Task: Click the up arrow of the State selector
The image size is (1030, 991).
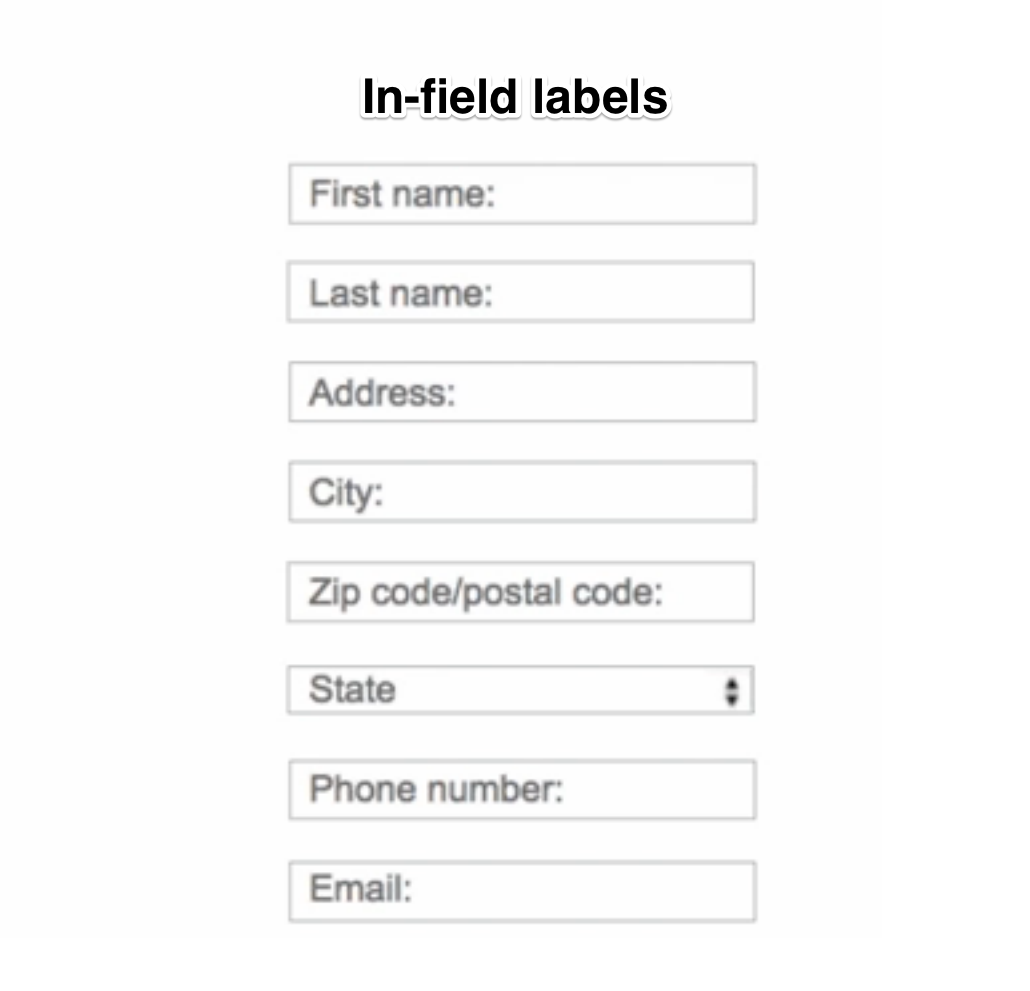Action: click(x=731, y=684)
